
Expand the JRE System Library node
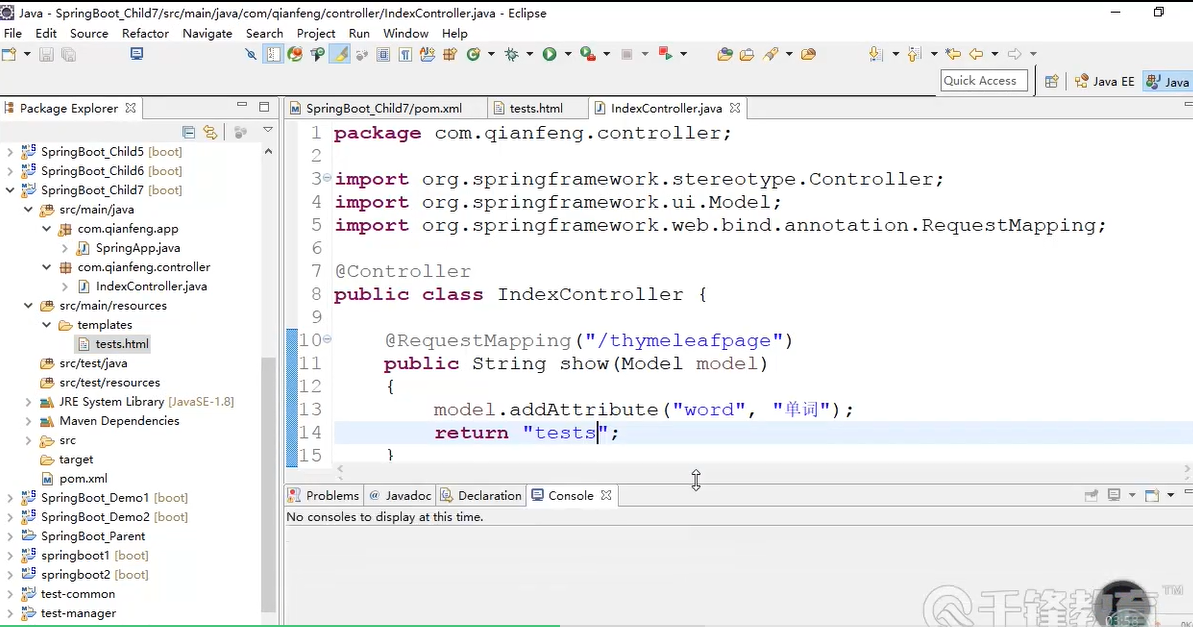(x=28, y=402)
